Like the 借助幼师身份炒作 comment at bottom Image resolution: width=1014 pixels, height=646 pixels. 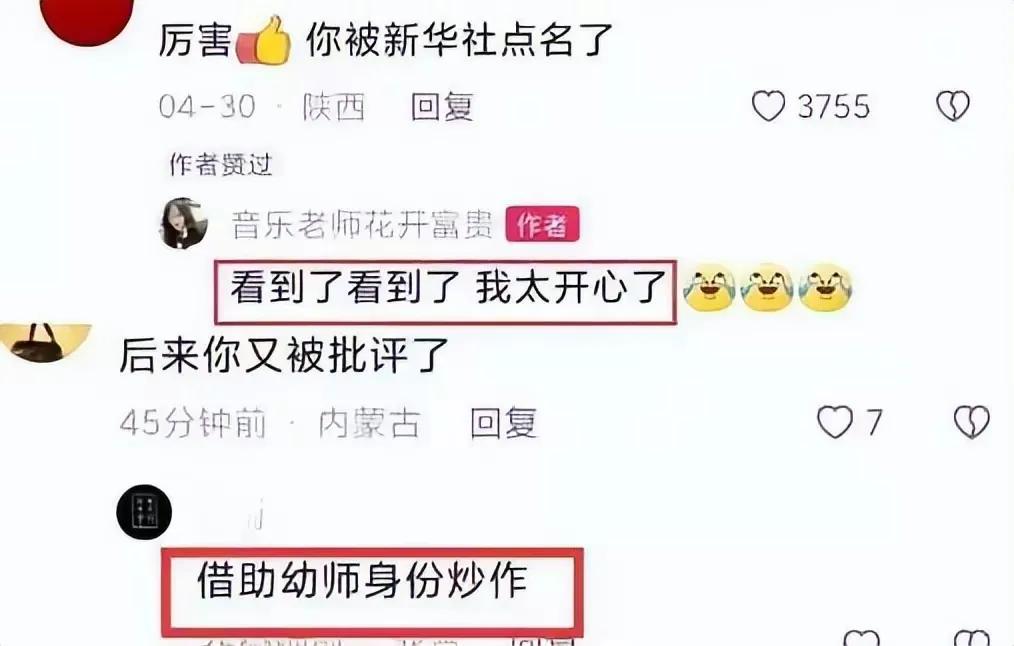861,638
